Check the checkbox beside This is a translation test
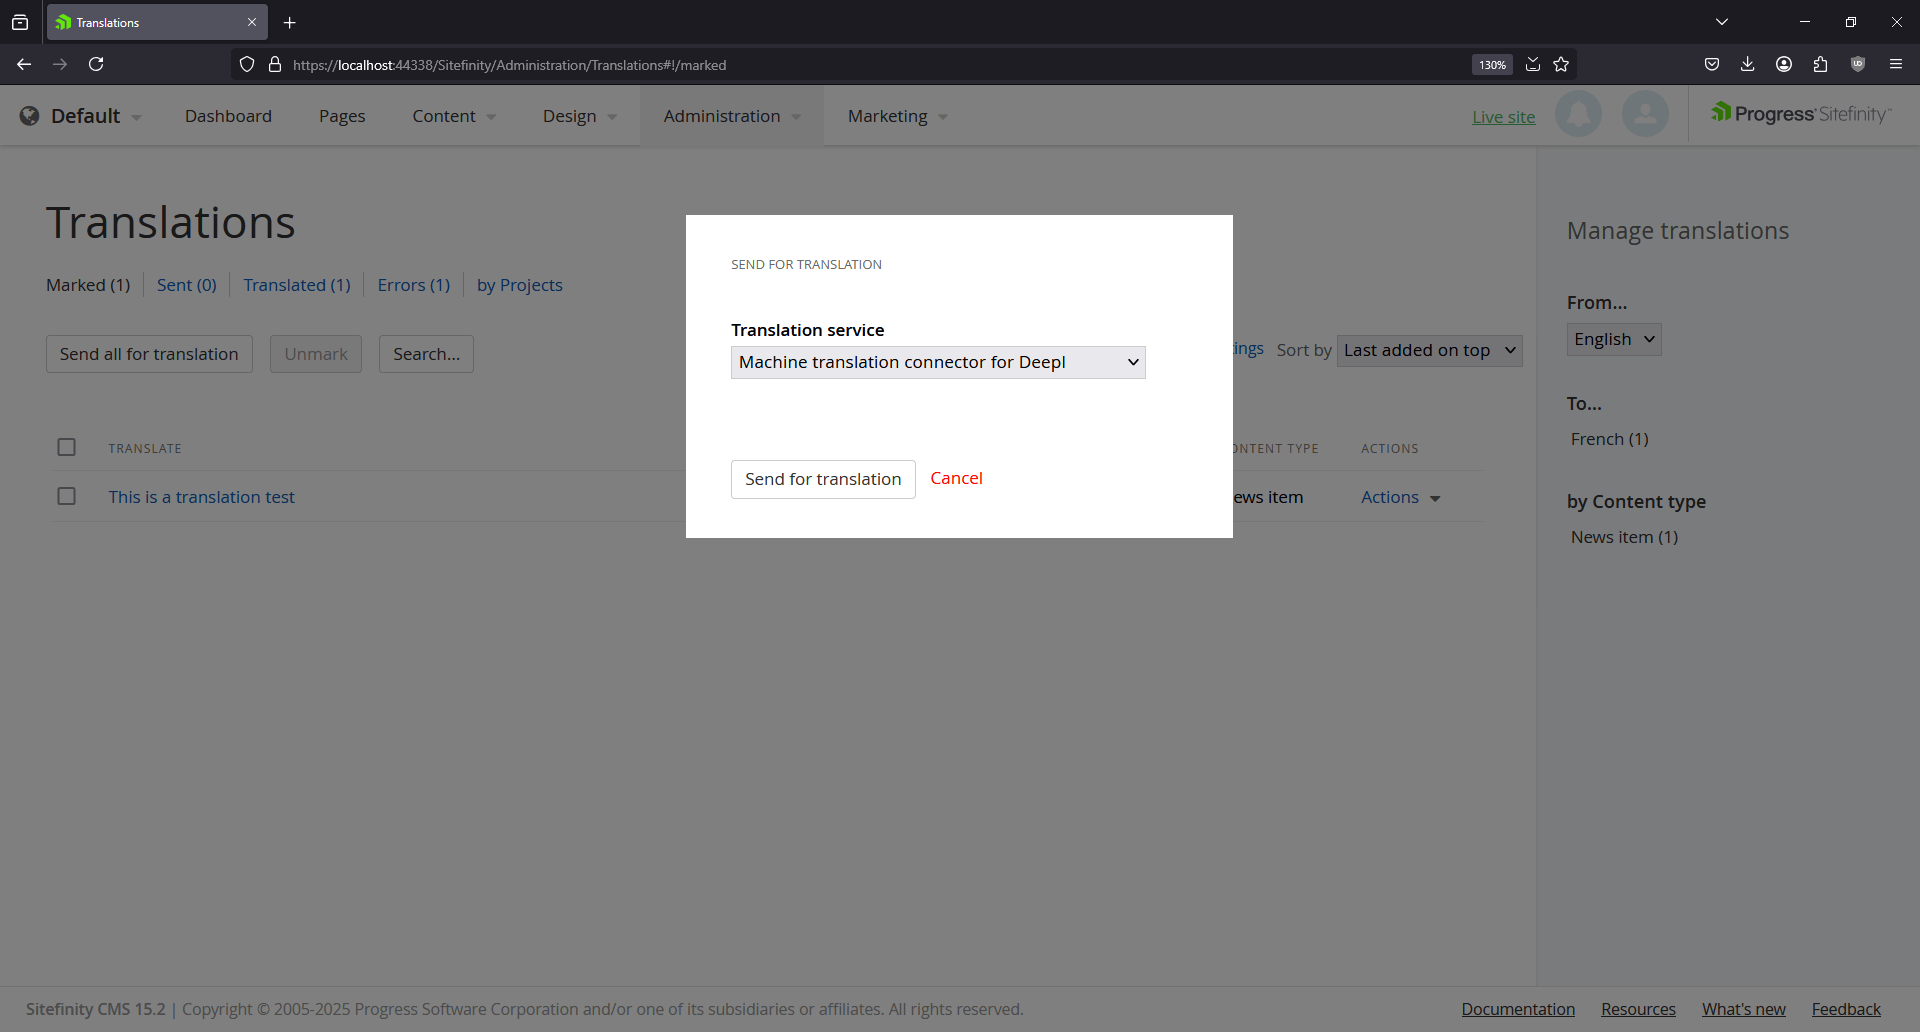This screenshot has height=1032, width=1920. coord(66,495)
